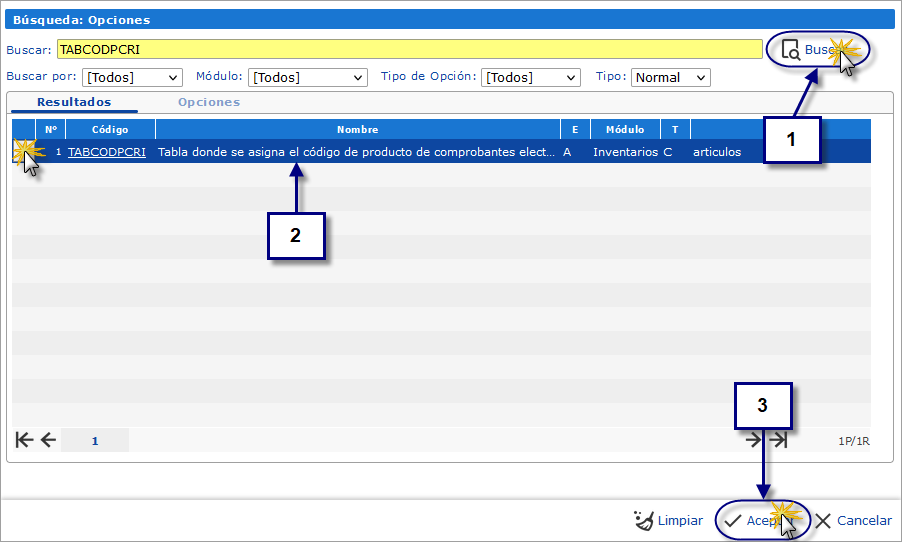This screenshot has height=542, width=902.
Task: Click the Aceptar checkmark icon
Action: (733, 520)
